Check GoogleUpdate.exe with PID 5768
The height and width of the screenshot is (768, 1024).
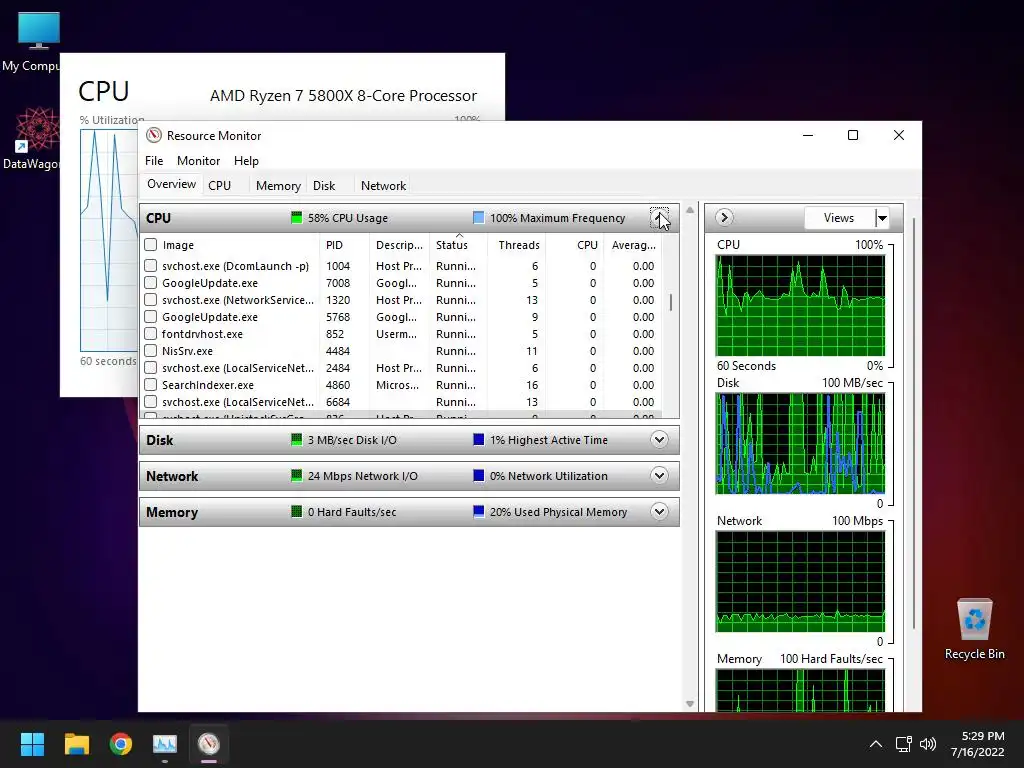(x=151, y=317)
